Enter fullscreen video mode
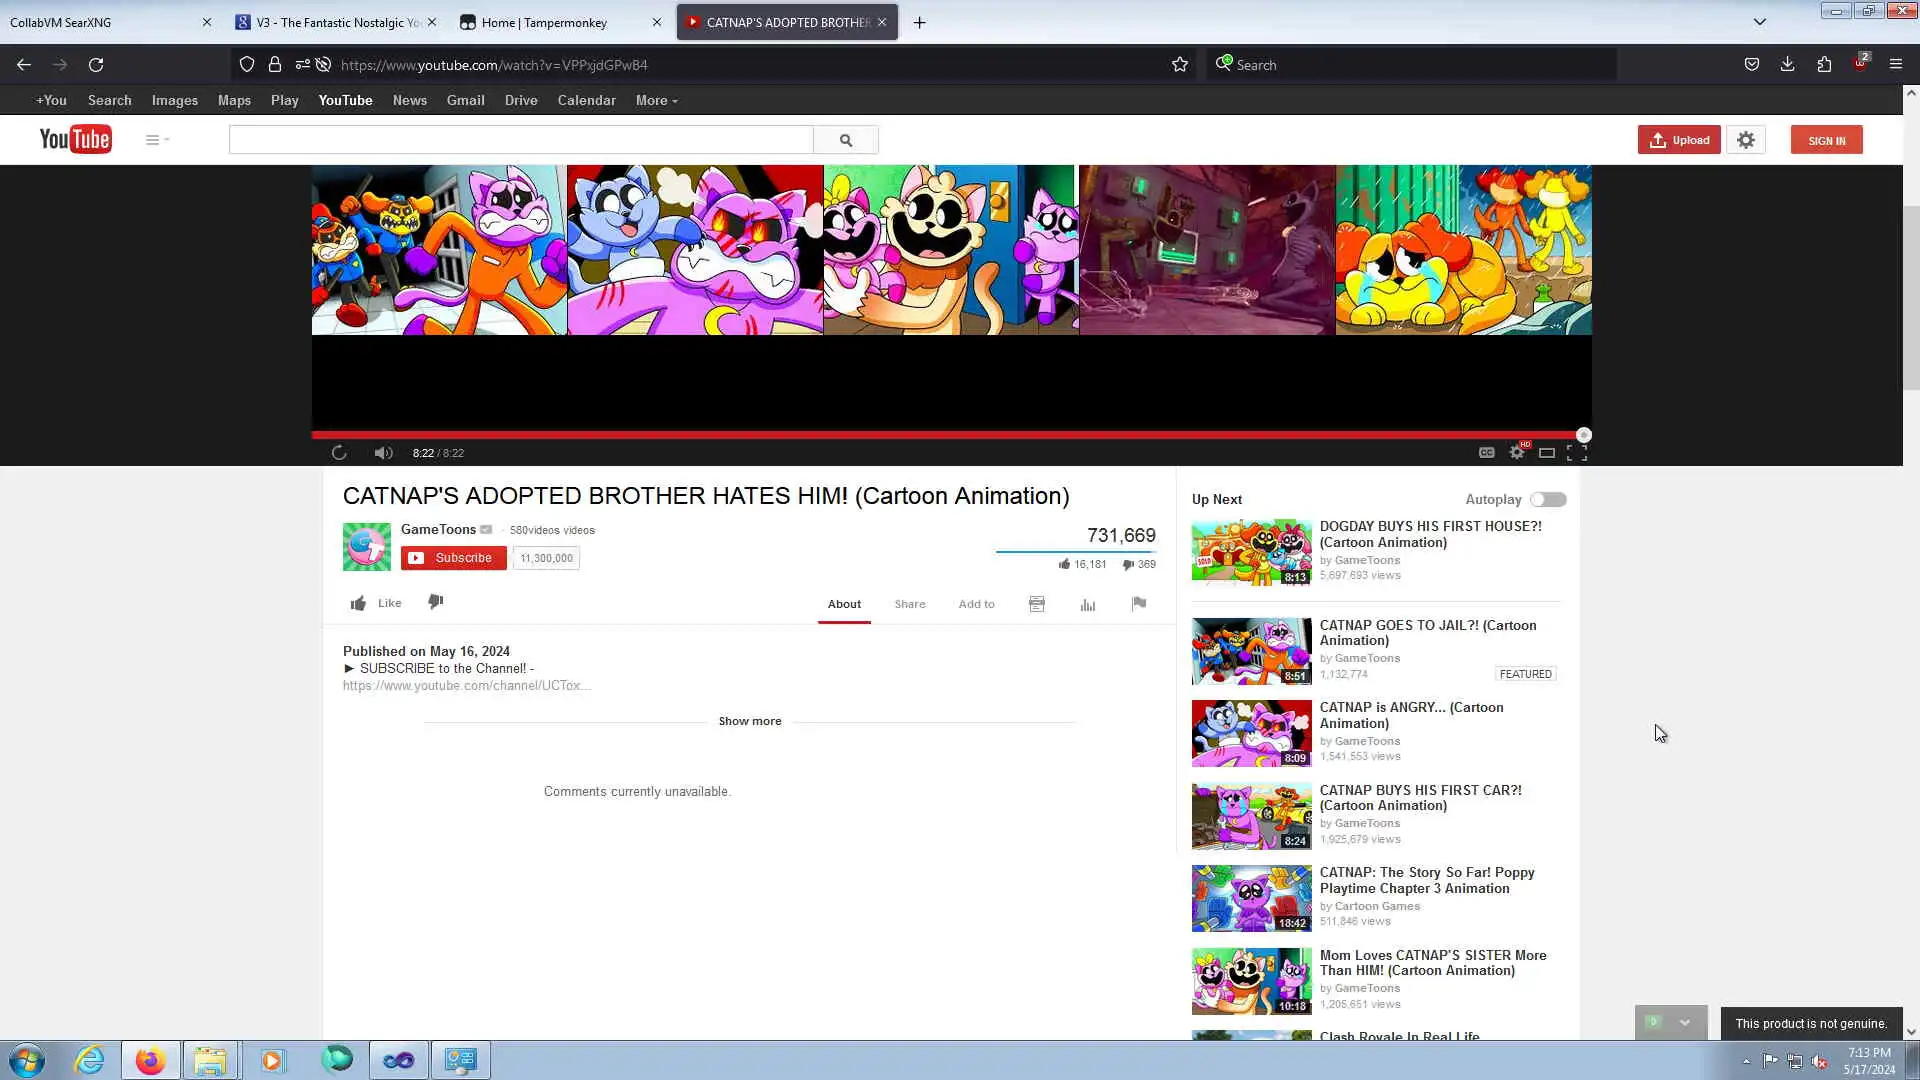This screenshot has height=1080, width=1920. click(x=1577, y=453)
